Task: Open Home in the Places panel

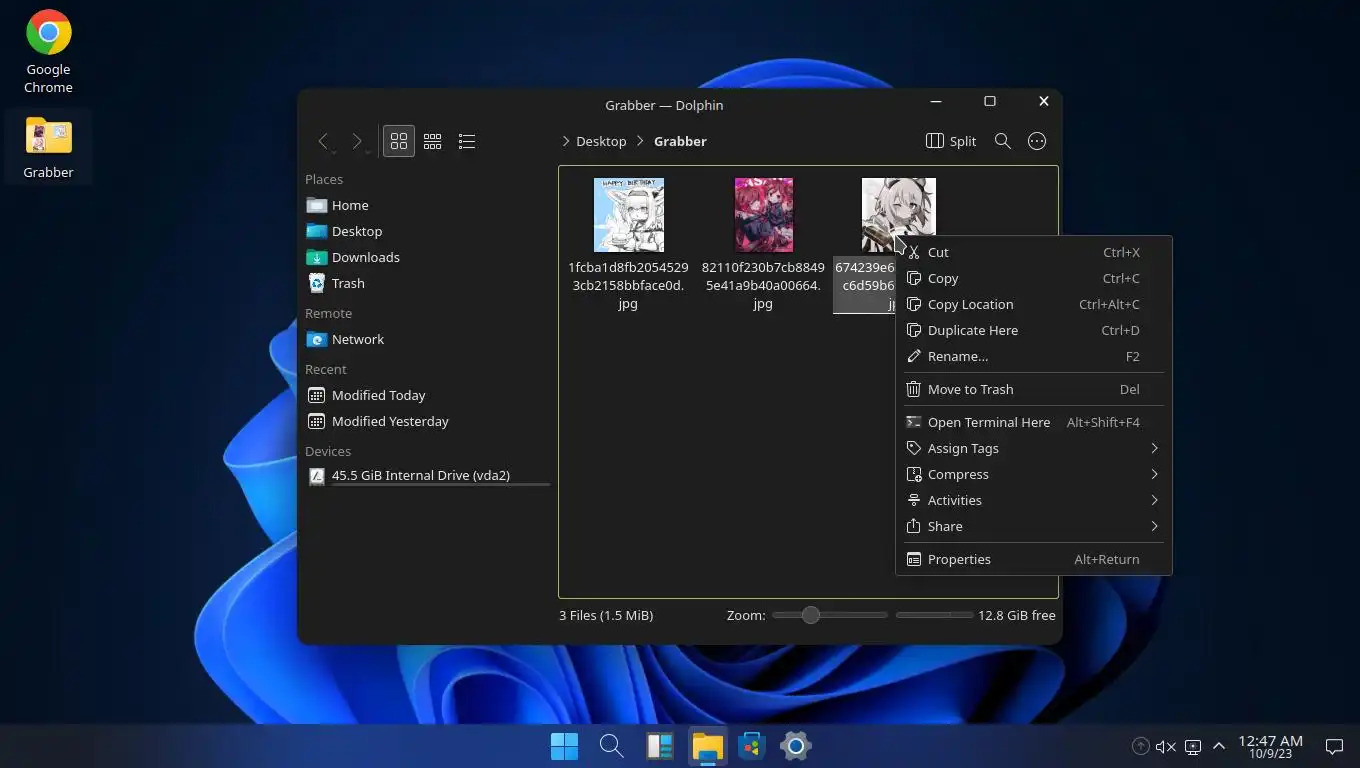Action: (427, 205)
